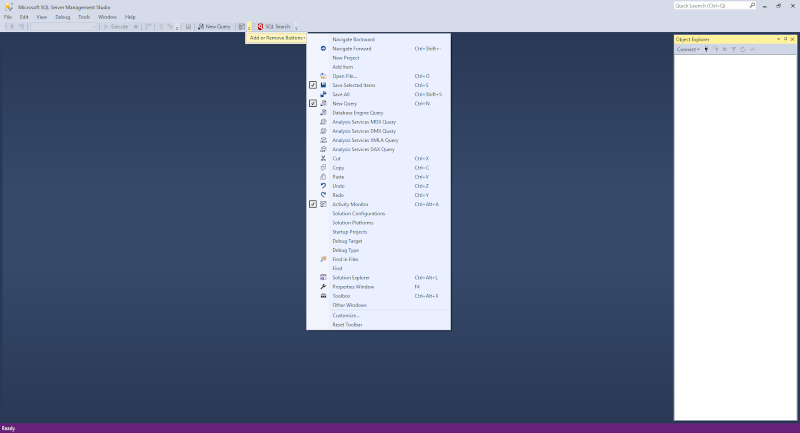Click the Analysis Services DAX Query icon
The width and height of the screenshot is (800, 433).
click(x=323, y=149)
